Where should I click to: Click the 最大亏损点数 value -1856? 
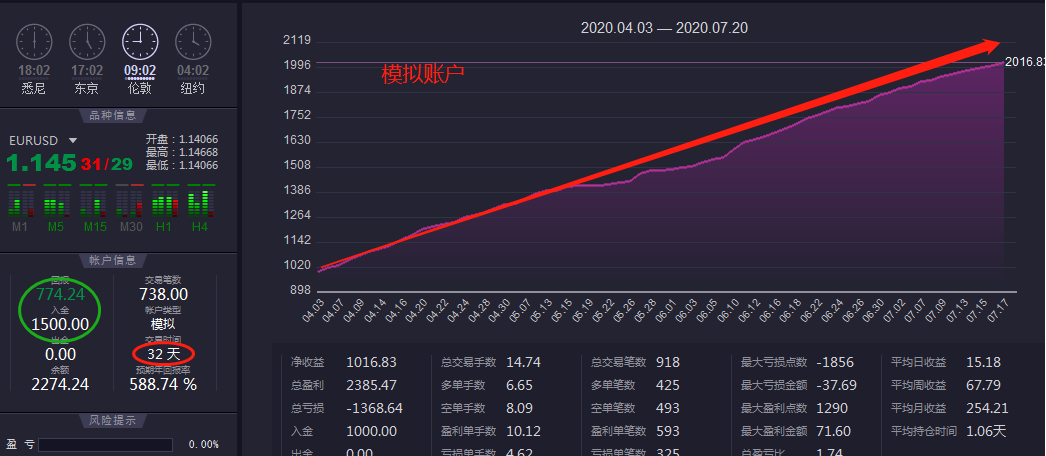pyautogui.click(x=834, y=363)
